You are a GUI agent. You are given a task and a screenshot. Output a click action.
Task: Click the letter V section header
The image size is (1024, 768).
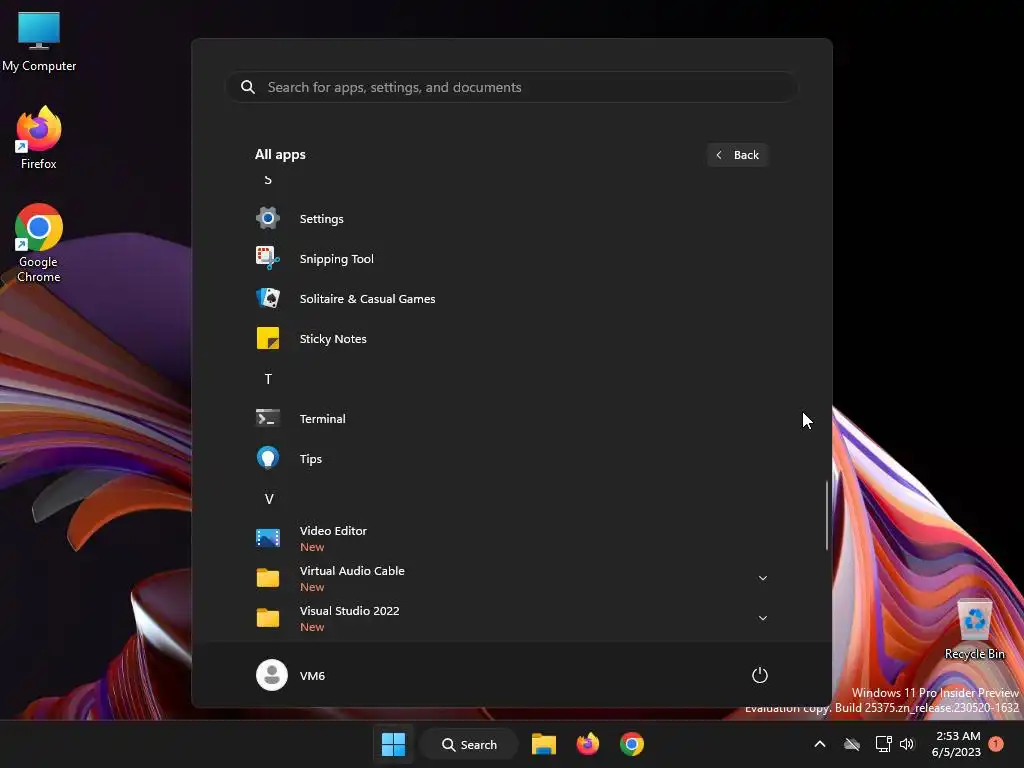pos(268,499)
